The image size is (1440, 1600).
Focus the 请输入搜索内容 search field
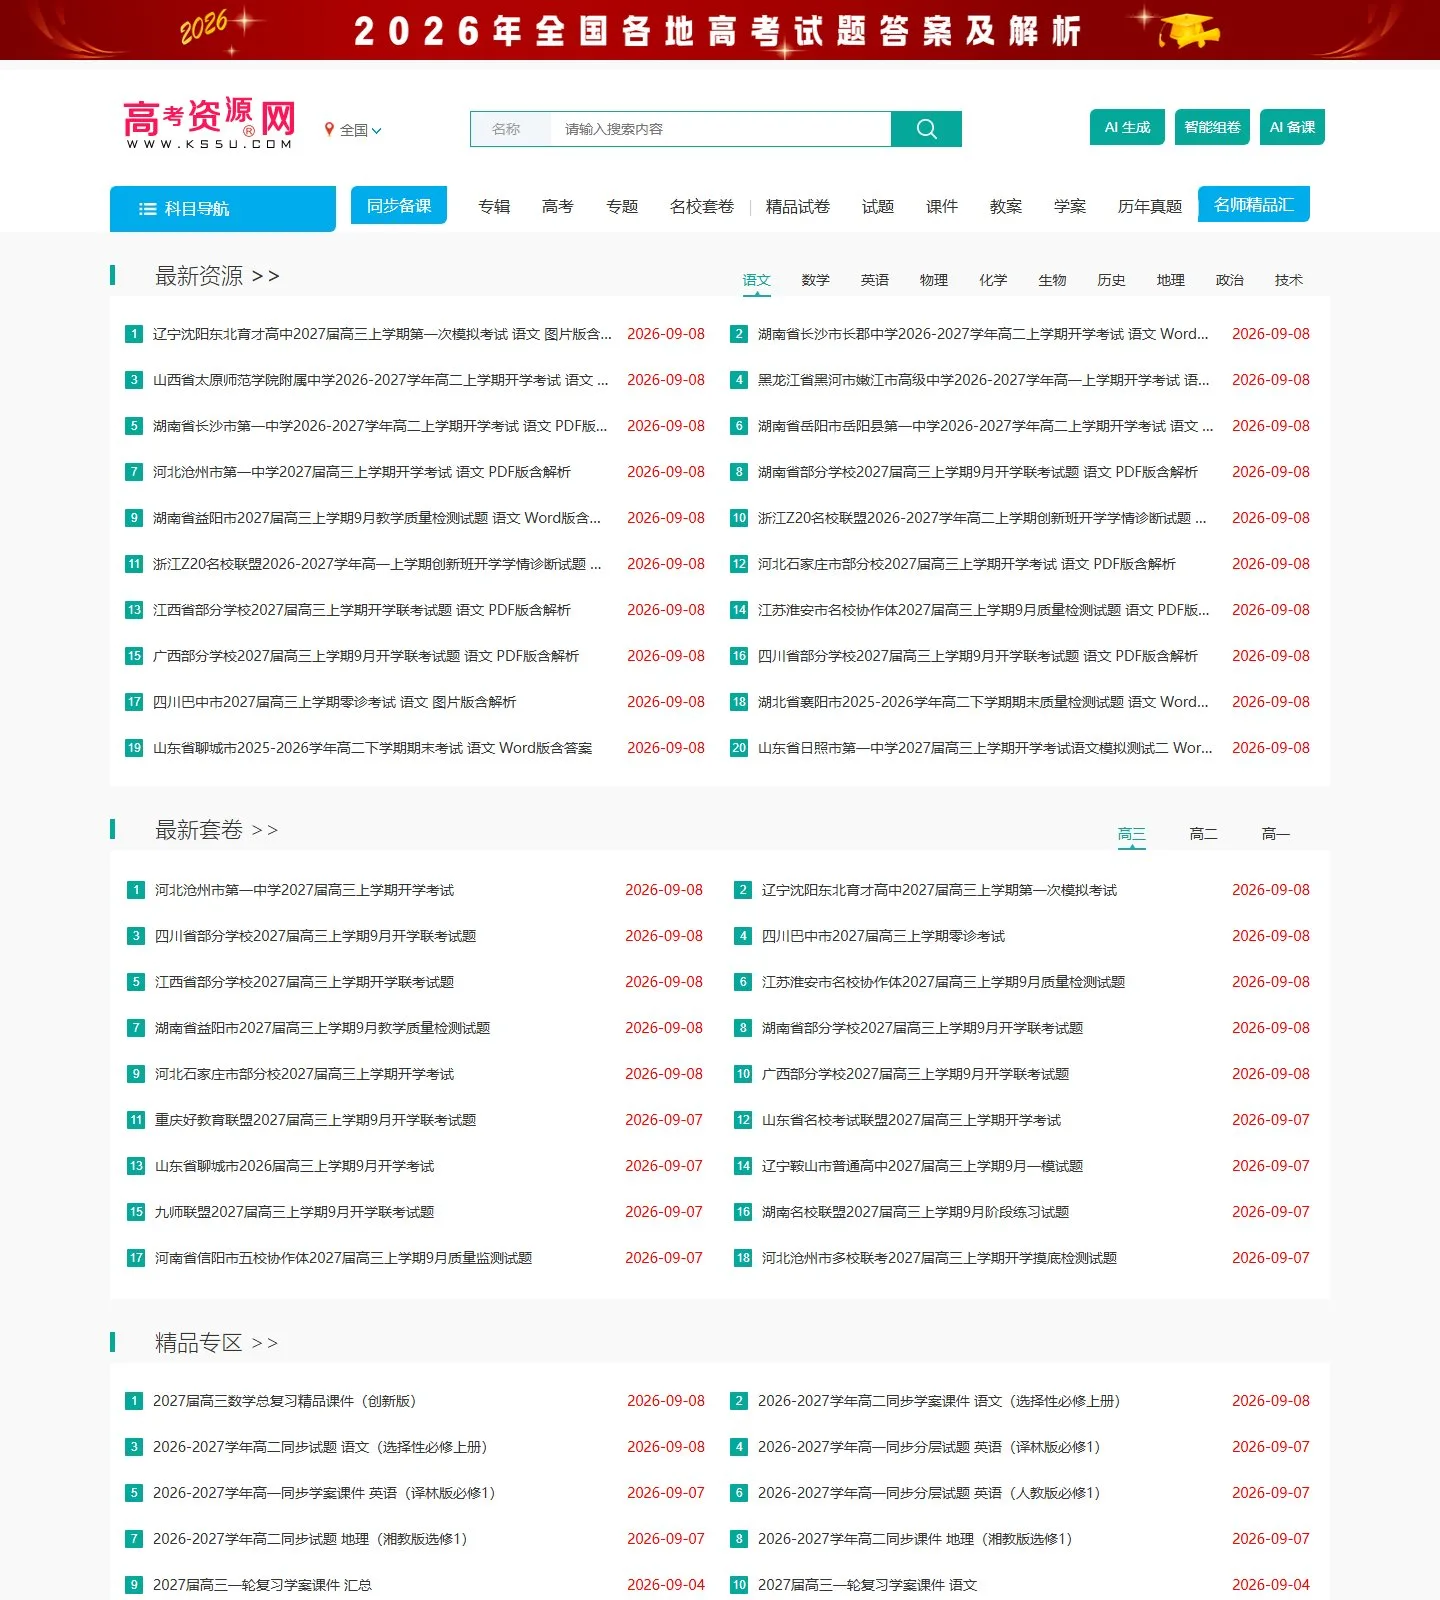(720, 129)
